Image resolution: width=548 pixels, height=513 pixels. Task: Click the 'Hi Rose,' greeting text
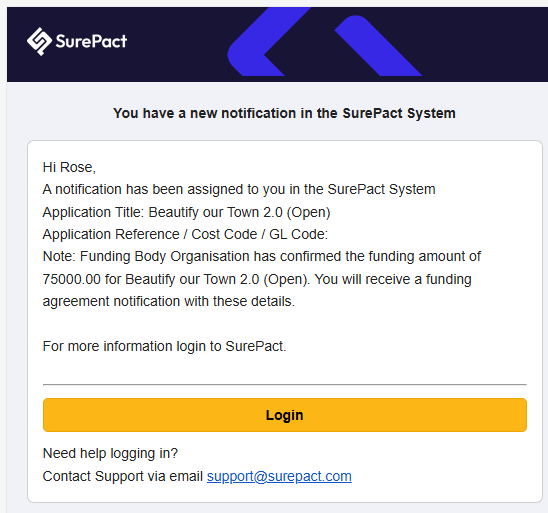coord(69,167)
